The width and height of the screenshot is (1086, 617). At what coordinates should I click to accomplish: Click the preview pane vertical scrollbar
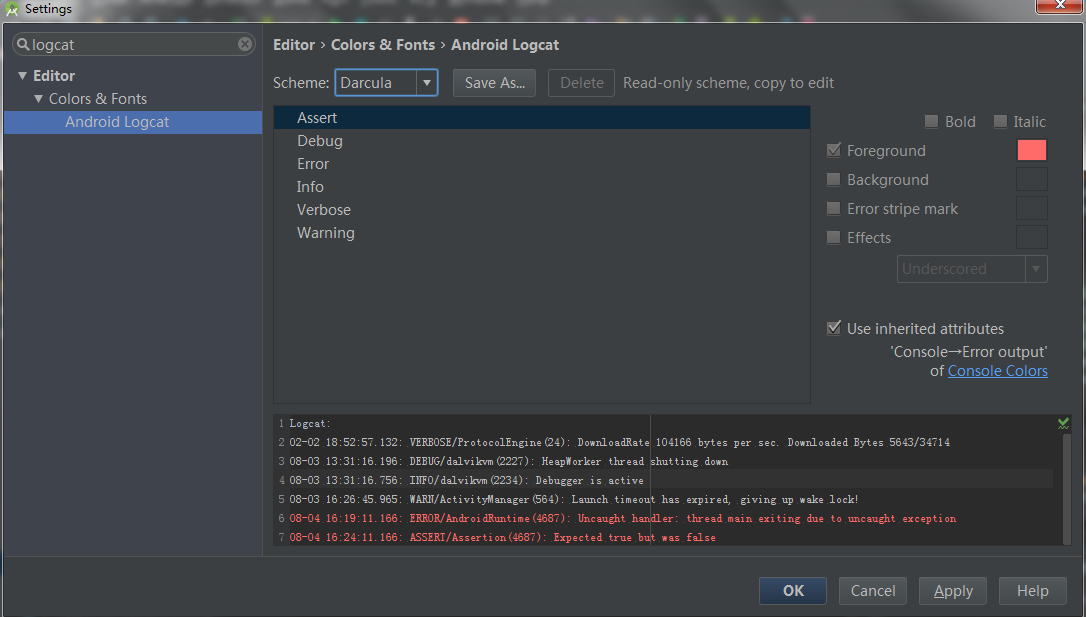coord(1067,488)
